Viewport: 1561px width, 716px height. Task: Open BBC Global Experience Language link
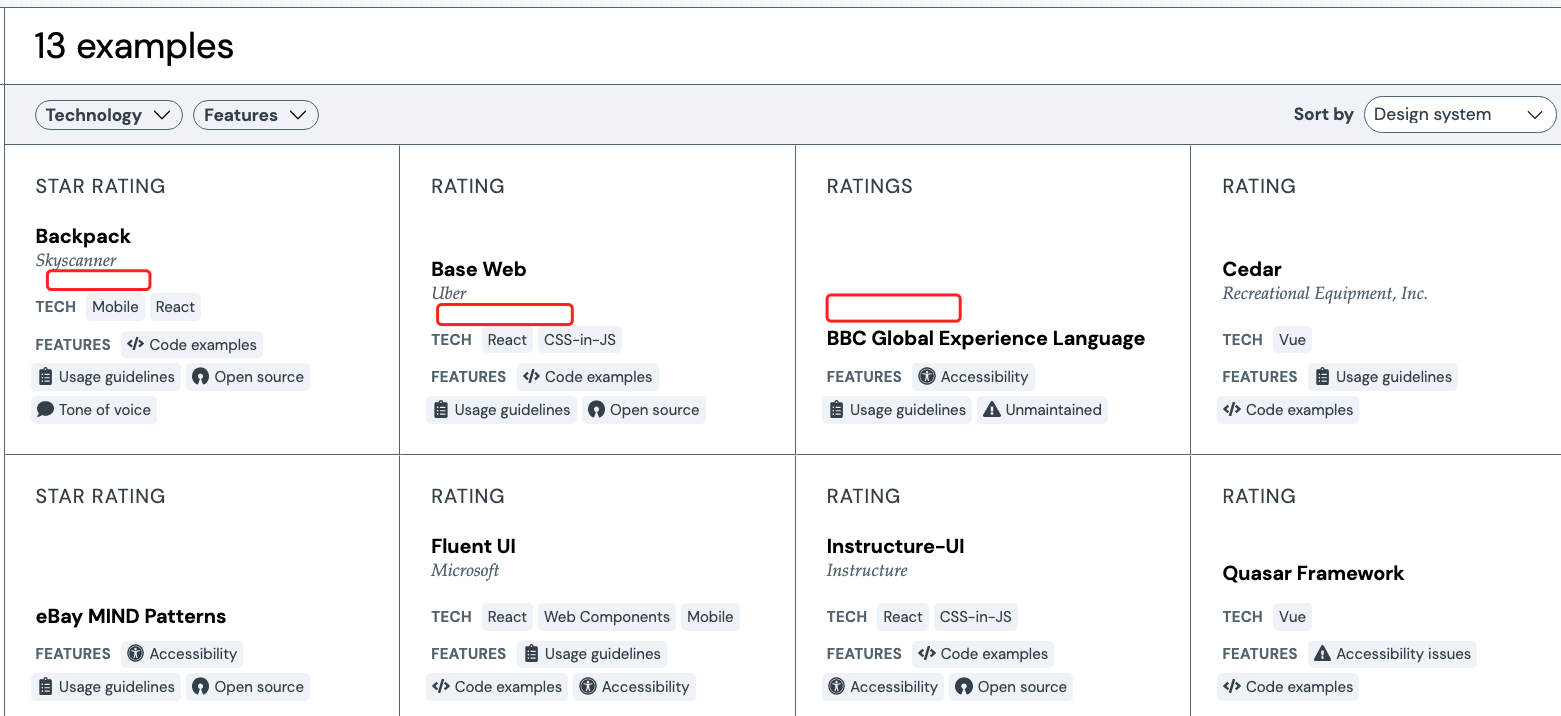point(986,338)
